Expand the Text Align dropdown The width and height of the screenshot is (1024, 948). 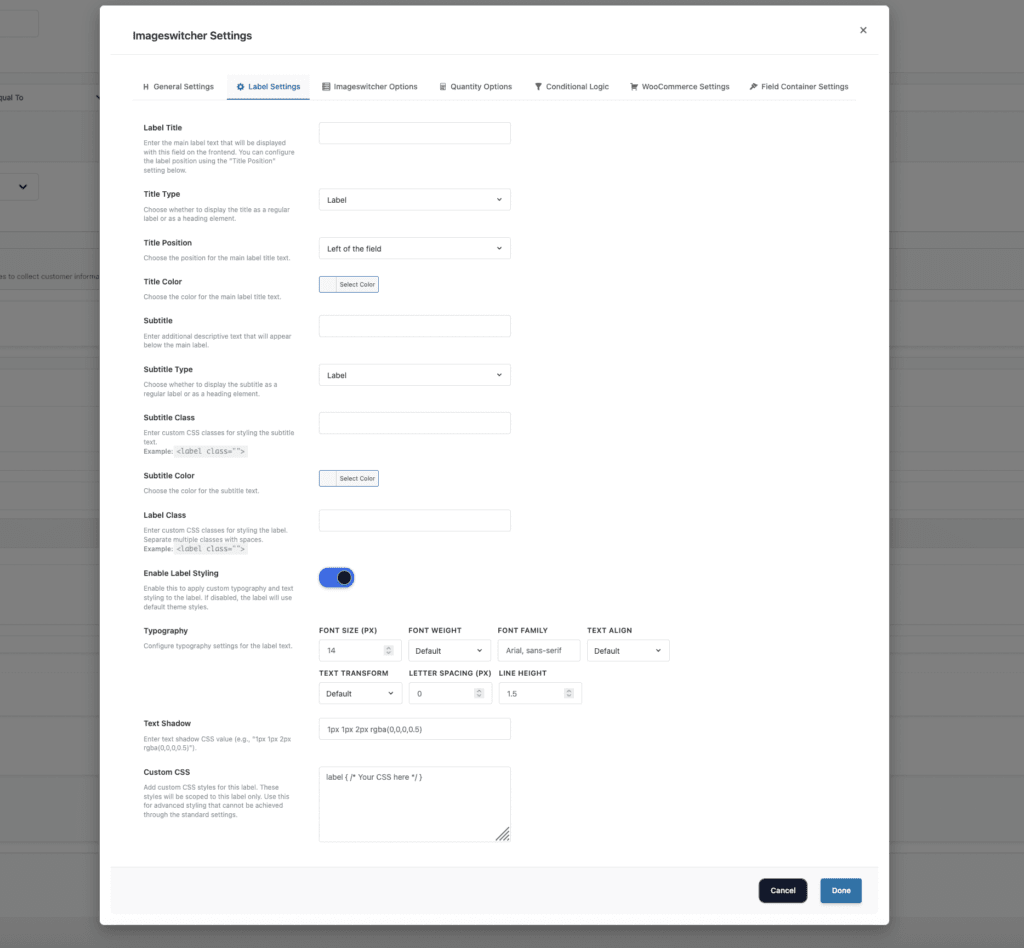628,650
